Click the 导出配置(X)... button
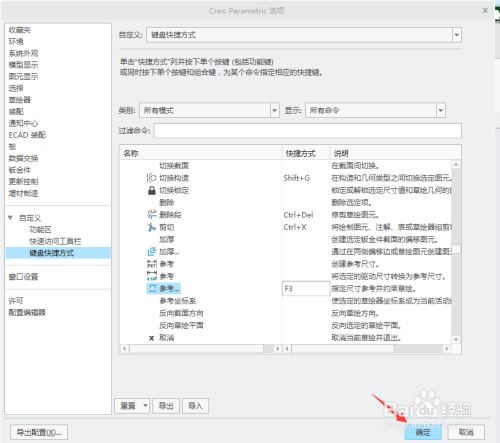The width and height of the screenshot is (500, 443). click(x=39, y=432)
